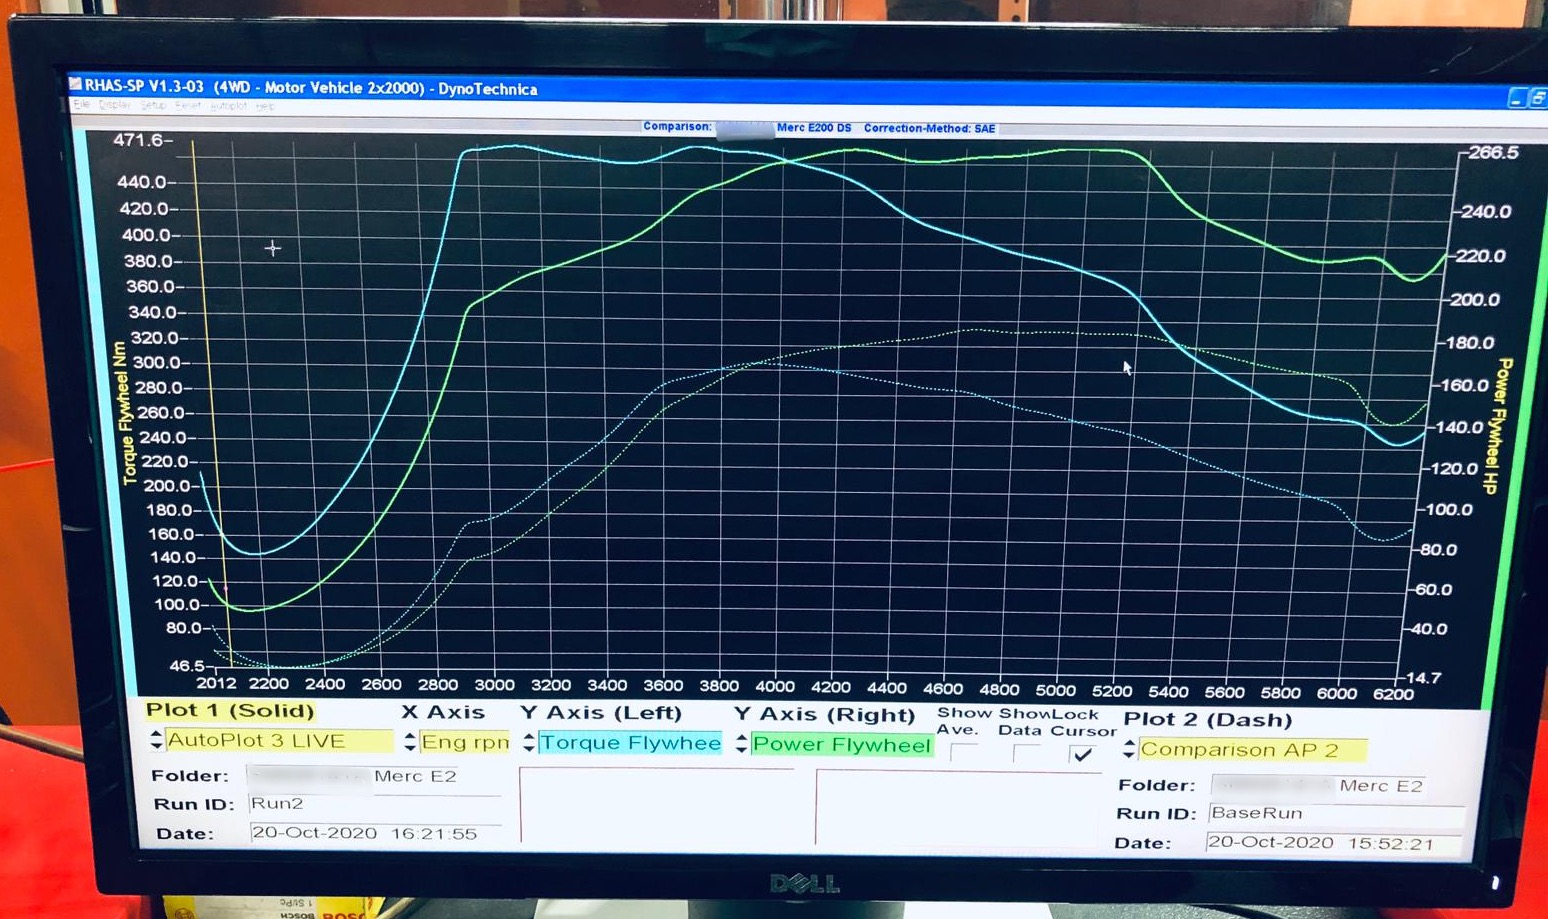Image resolution: width=1548 pixels, height=919 pixels.
Task: Click the Power Flywheel HP axis title
Action: pos(1499,426)
